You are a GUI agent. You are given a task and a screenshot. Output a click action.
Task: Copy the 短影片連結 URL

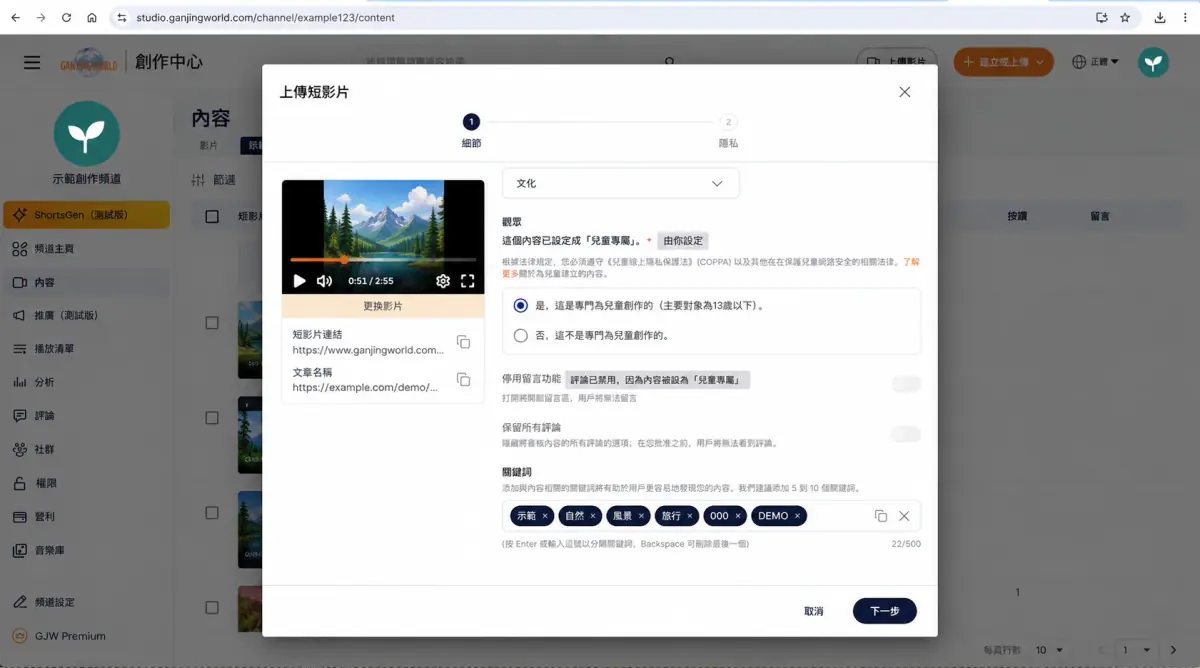pos(463,342)
